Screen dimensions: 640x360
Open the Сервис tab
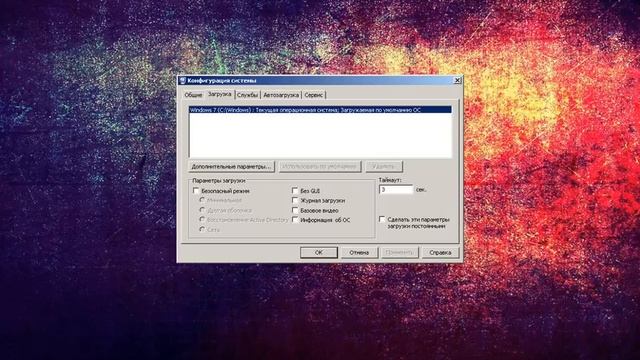[x=313, y=95]
